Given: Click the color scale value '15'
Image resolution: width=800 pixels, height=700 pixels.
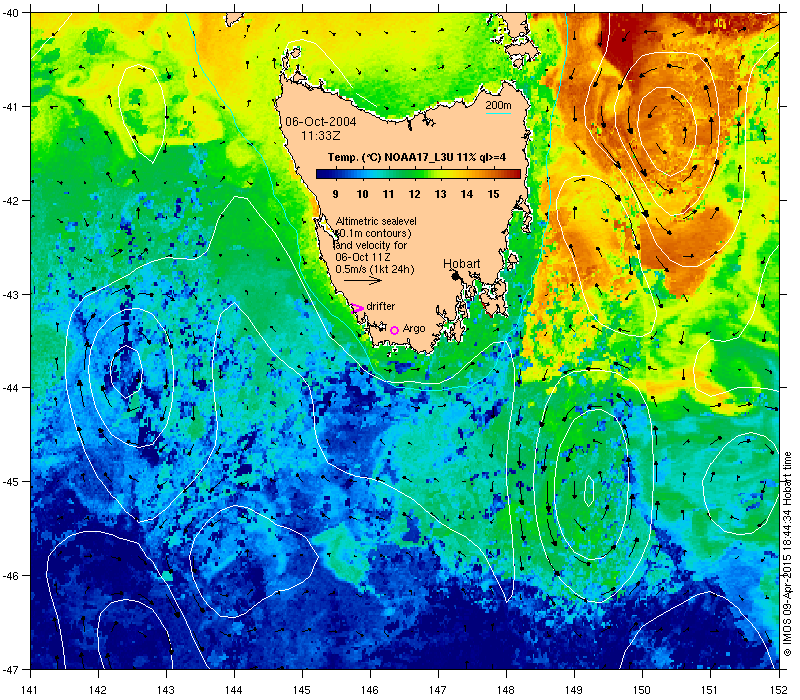Looking at the screenshot, I should pos(493,194).
